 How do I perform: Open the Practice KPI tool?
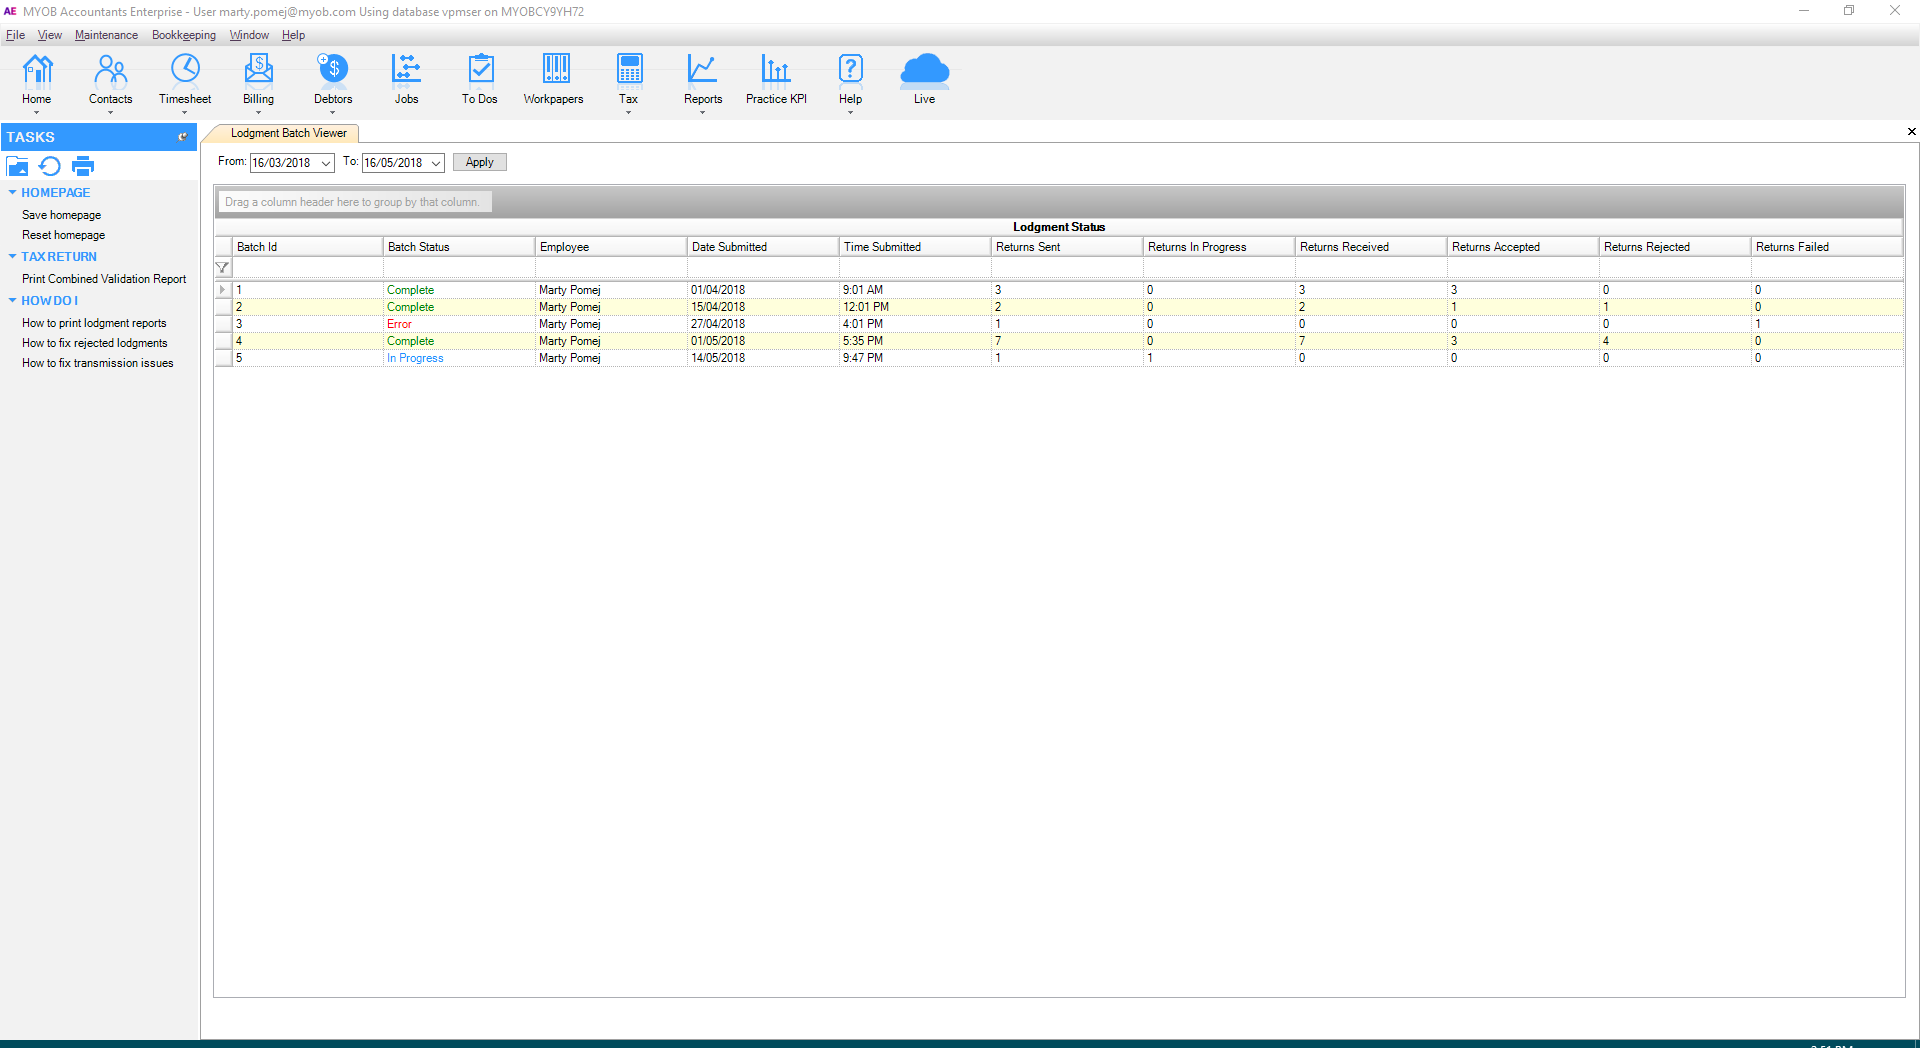(x=775, y=80)
